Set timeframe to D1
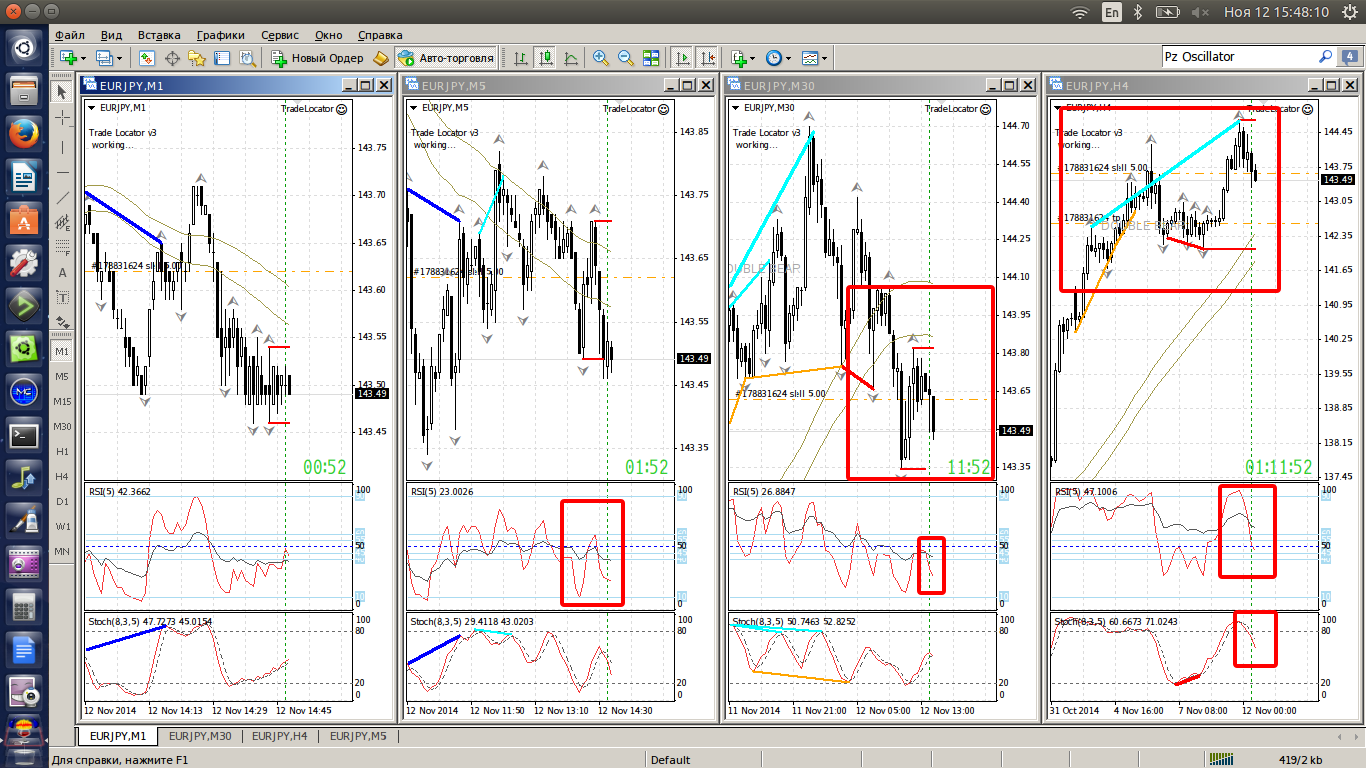Image resolution: width=1366 pixels, height=768 pixels. [62, 502]
